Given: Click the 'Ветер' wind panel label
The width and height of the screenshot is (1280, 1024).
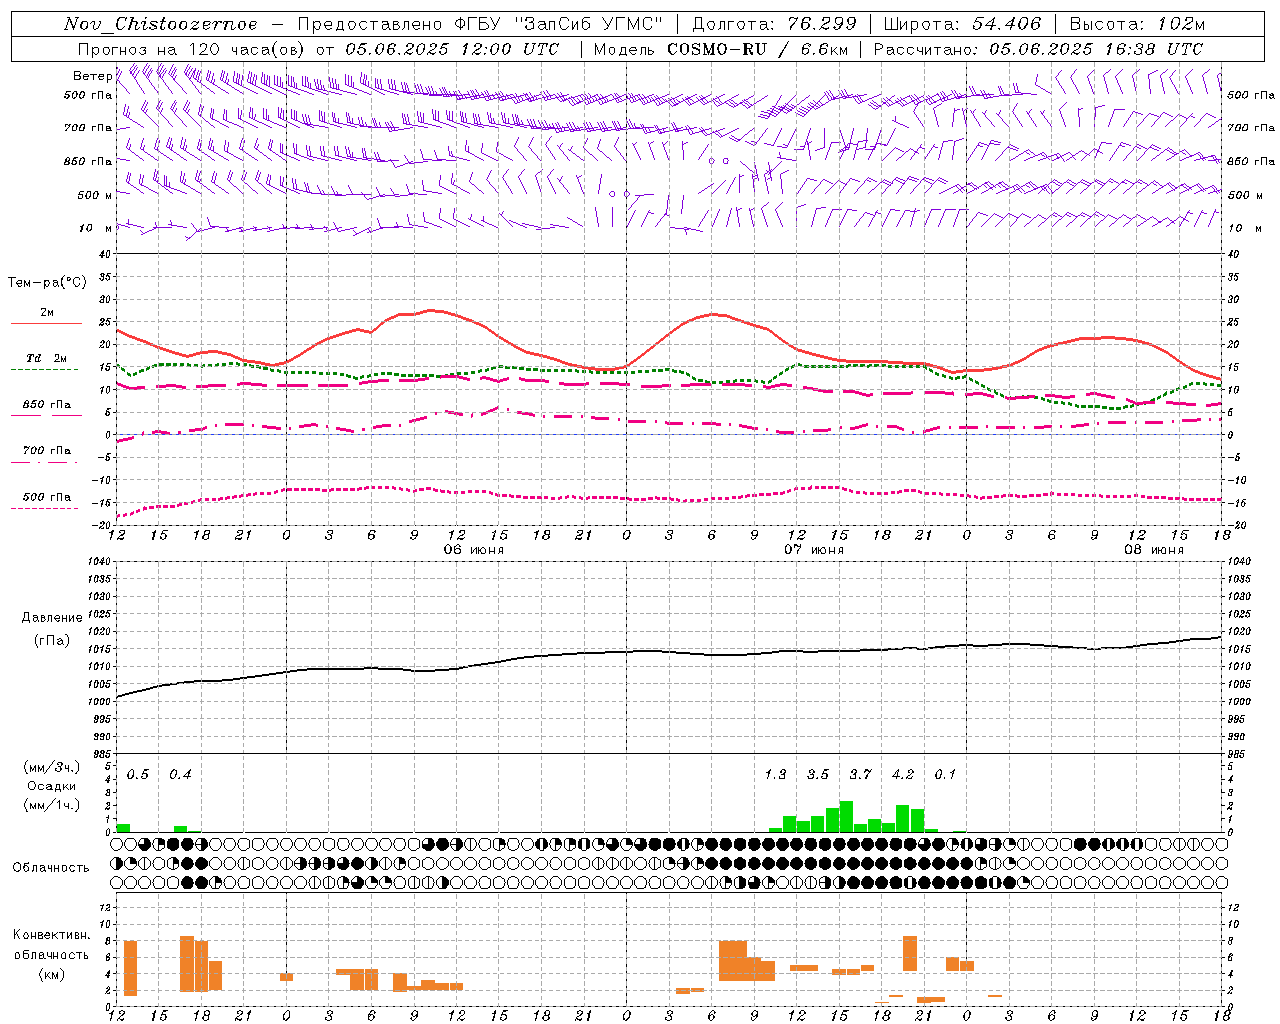Looking at the screenshot, I should (92, 76).
